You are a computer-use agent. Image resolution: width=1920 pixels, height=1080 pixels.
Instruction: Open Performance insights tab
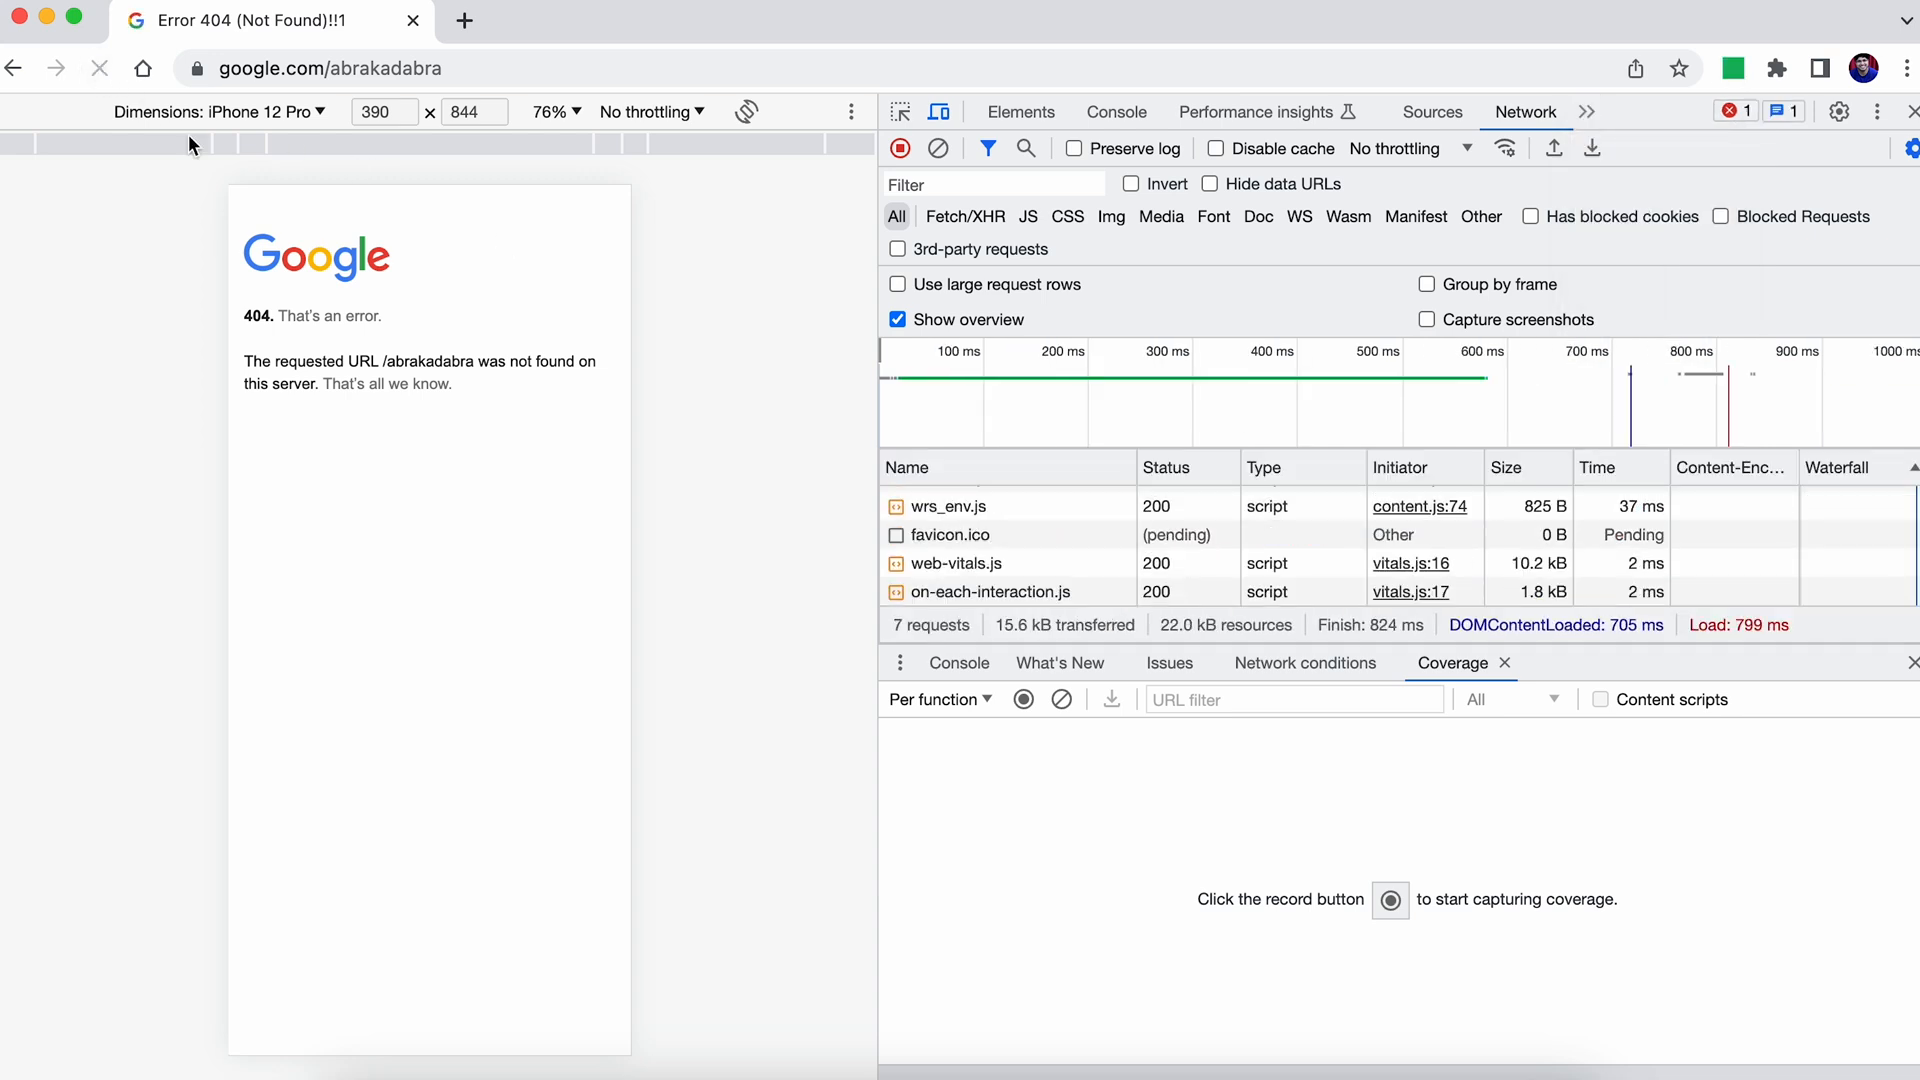(x=1267, y=112)
